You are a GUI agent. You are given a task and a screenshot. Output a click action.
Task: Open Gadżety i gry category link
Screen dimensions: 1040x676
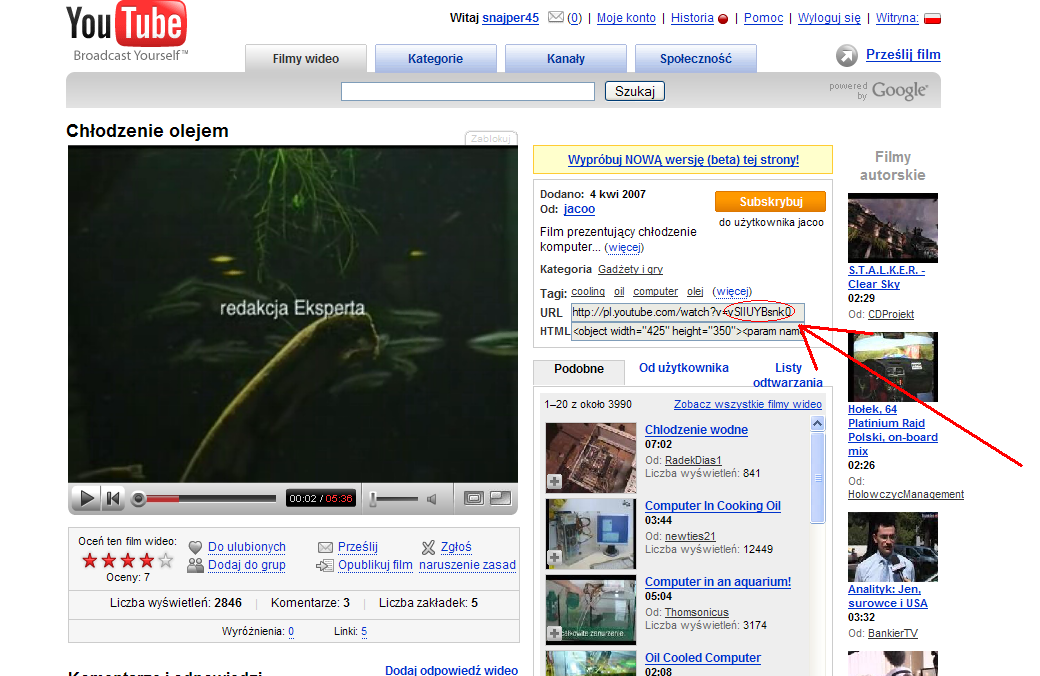pyautogui.click(x=630, y=269)
